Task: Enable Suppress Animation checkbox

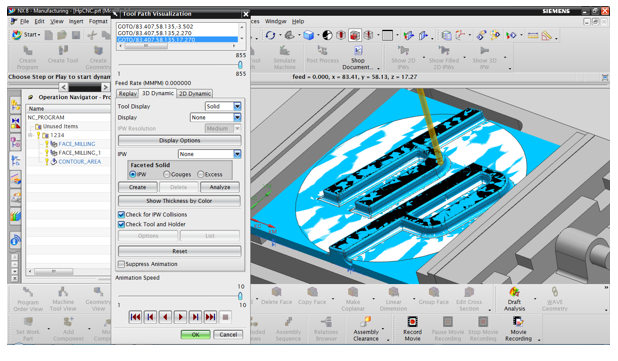Action: pos(121,264)
